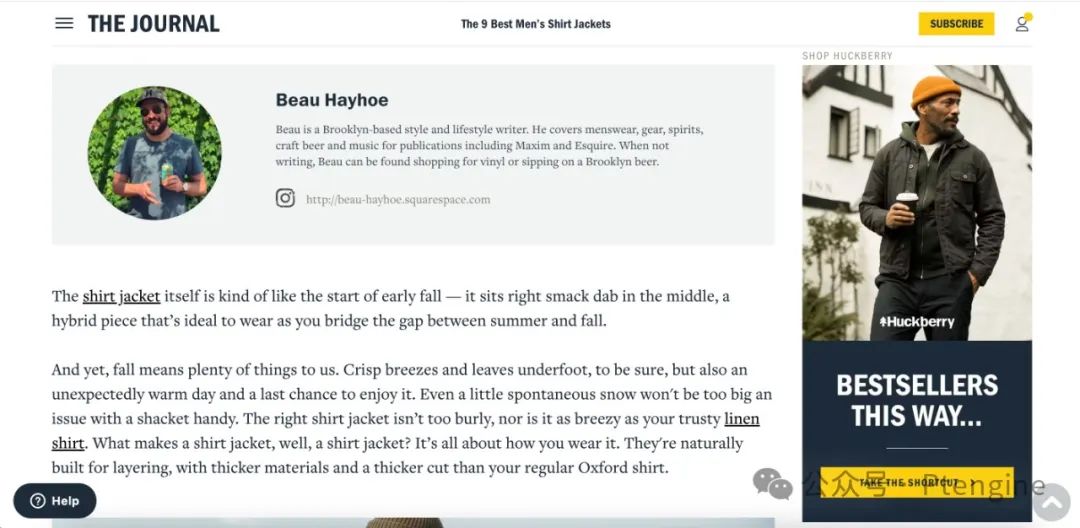Screen dimensions: 1080x528
Task: Open the hamburger navigation menu
Action: 64,23
